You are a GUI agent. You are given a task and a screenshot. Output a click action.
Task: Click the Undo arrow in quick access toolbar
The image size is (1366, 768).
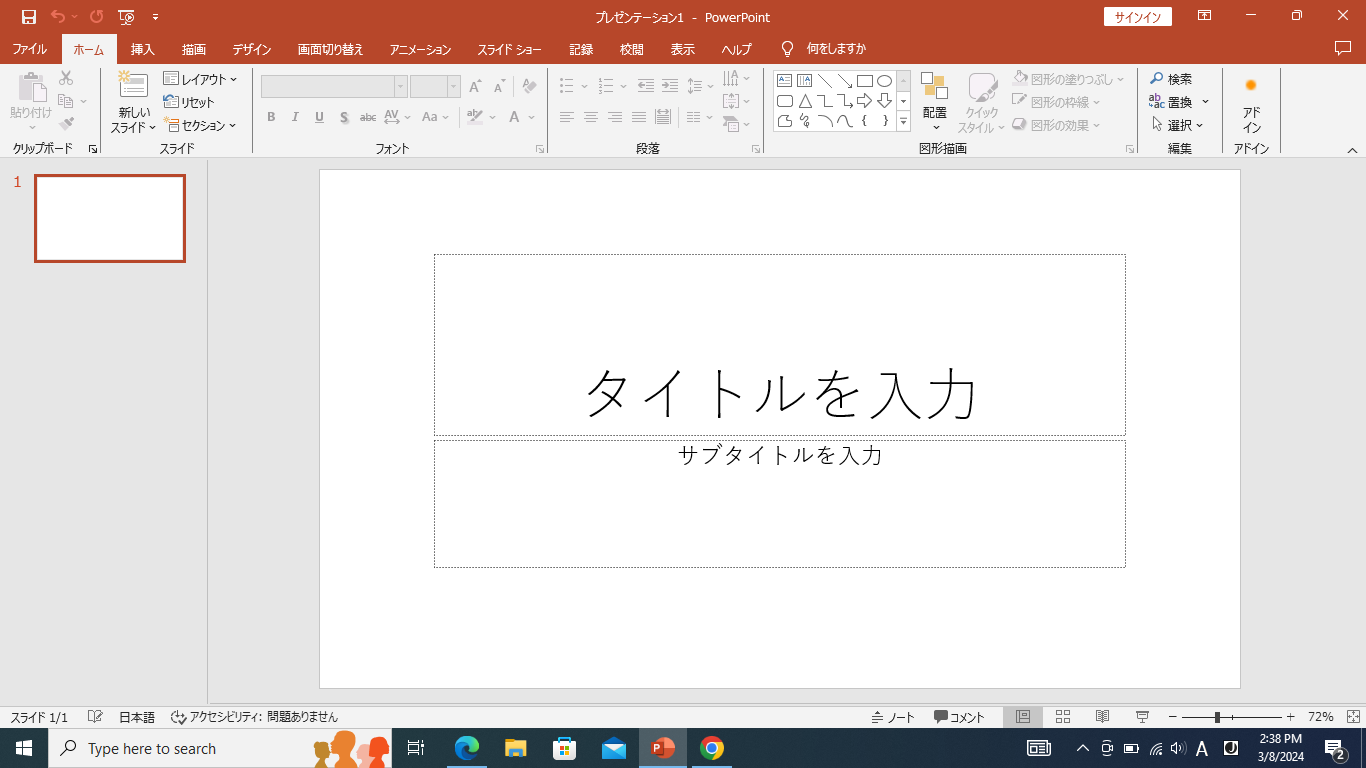pos(58,17)
